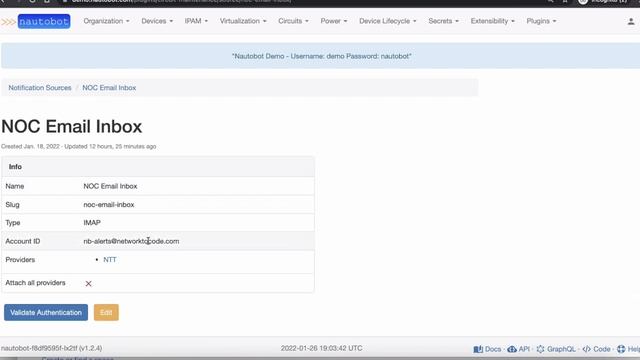Click the Help lifebuoy icon in footer
This screenshot has width=640, height=360.
pyautogui.click(x=621, y=349)
